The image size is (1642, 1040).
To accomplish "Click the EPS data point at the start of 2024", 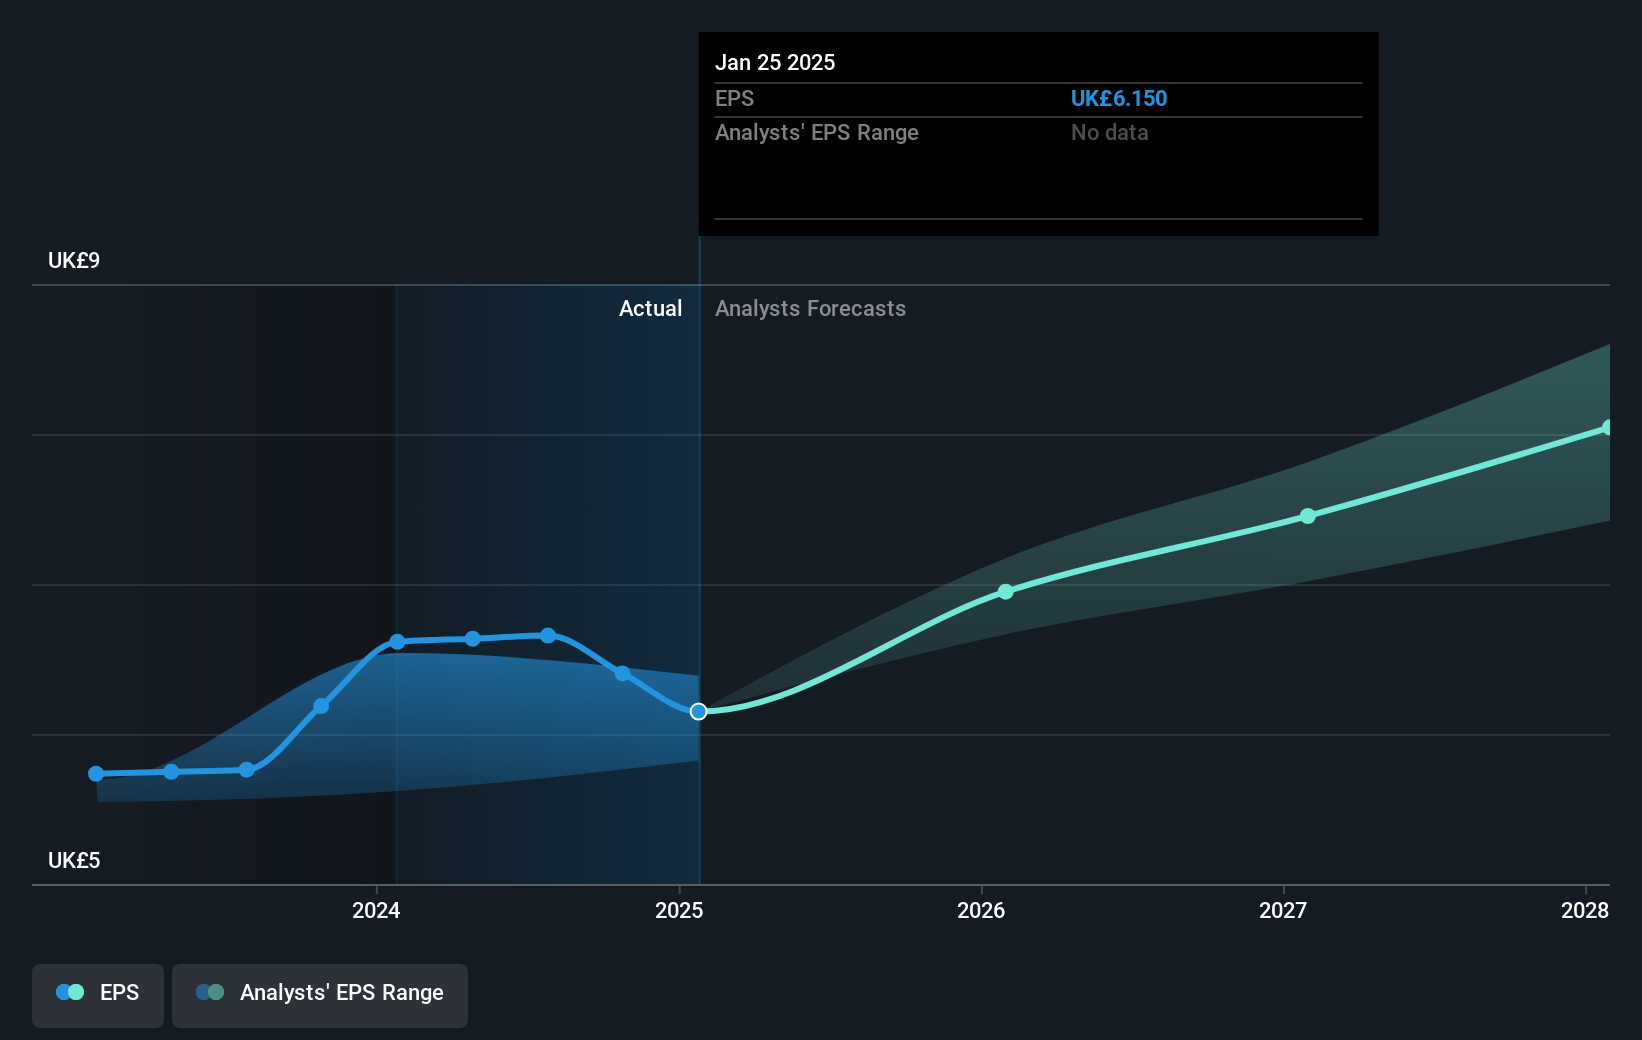I will pyautogui.click(x=397, y=642).
